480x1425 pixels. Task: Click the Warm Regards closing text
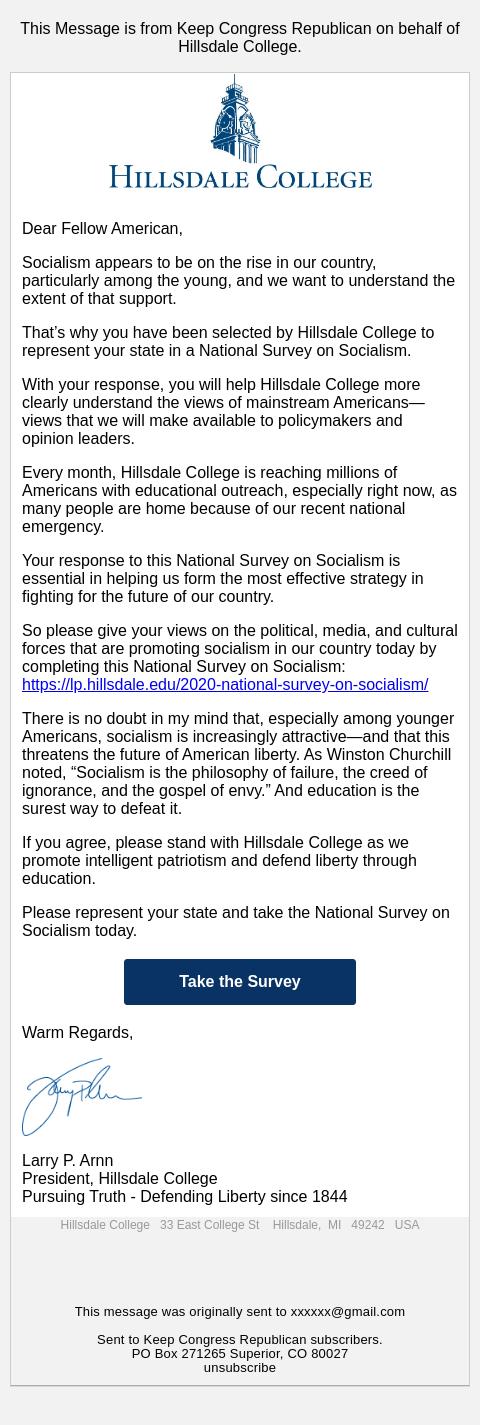click(x=77, y=1033)
